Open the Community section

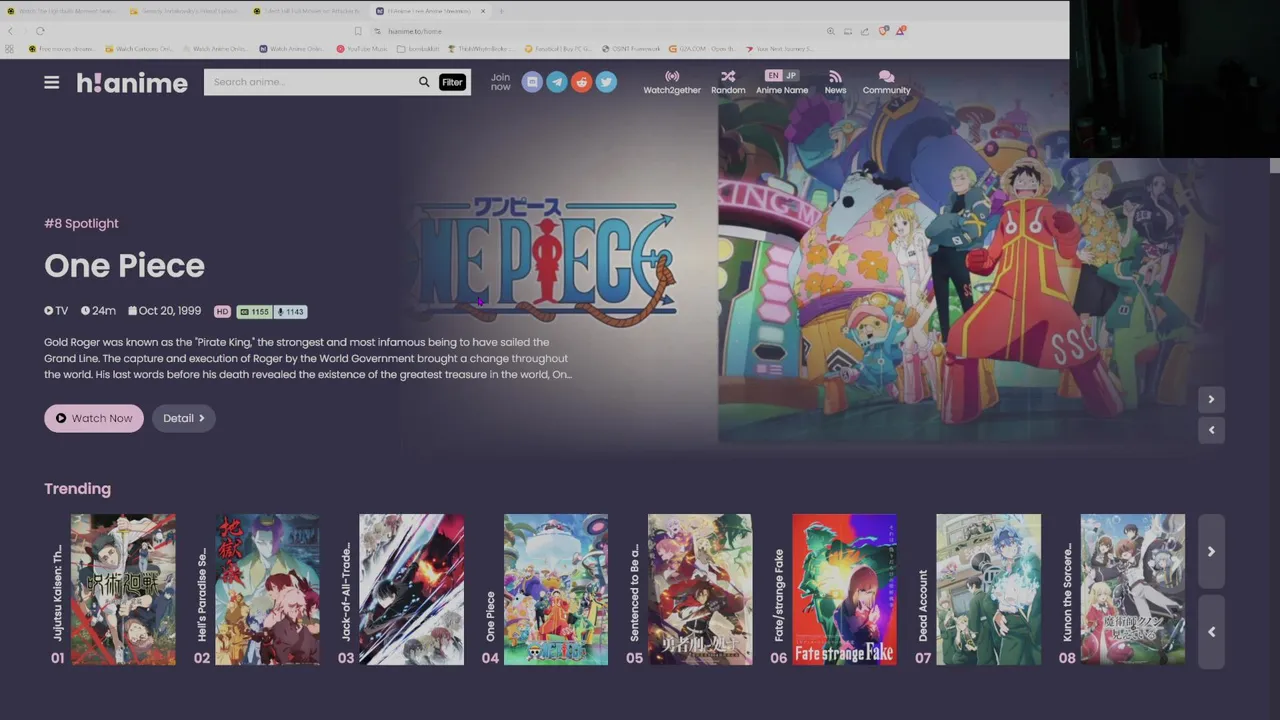tap(886, 82)
